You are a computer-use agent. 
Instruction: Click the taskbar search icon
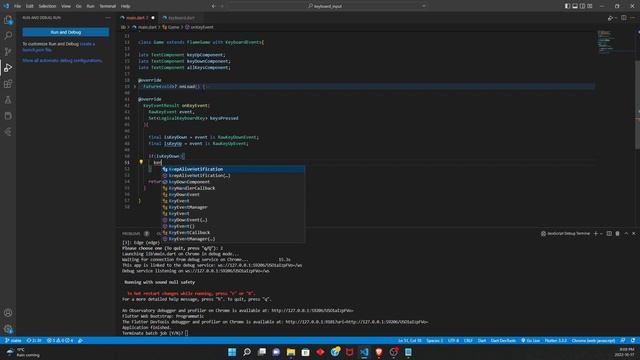pos(247,352)
